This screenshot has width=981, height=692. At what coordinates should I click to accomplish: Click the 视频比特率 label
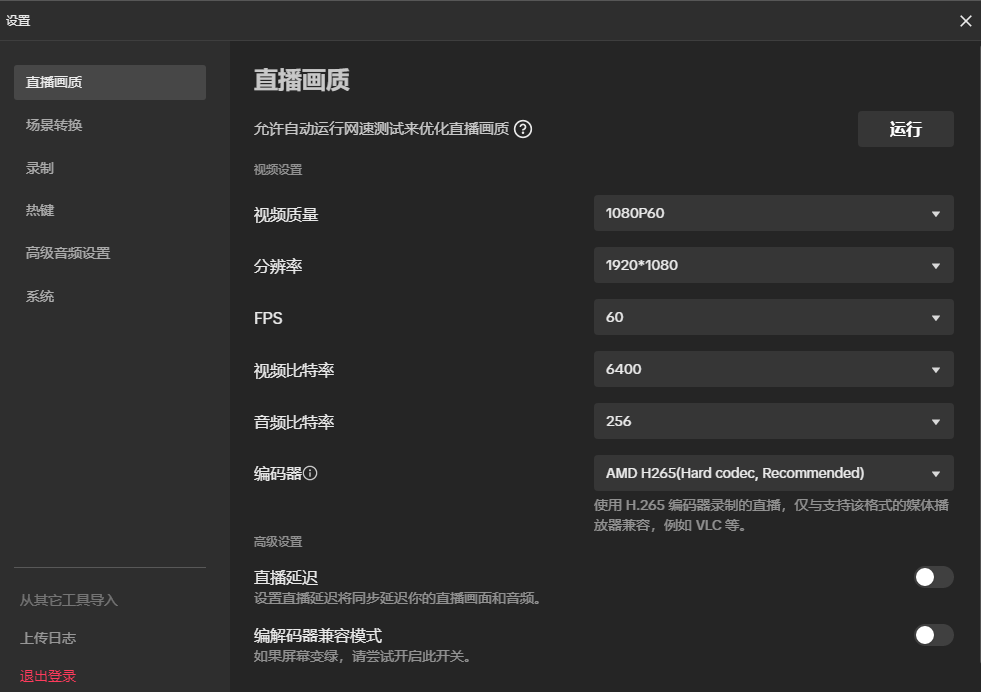(293, 370)
